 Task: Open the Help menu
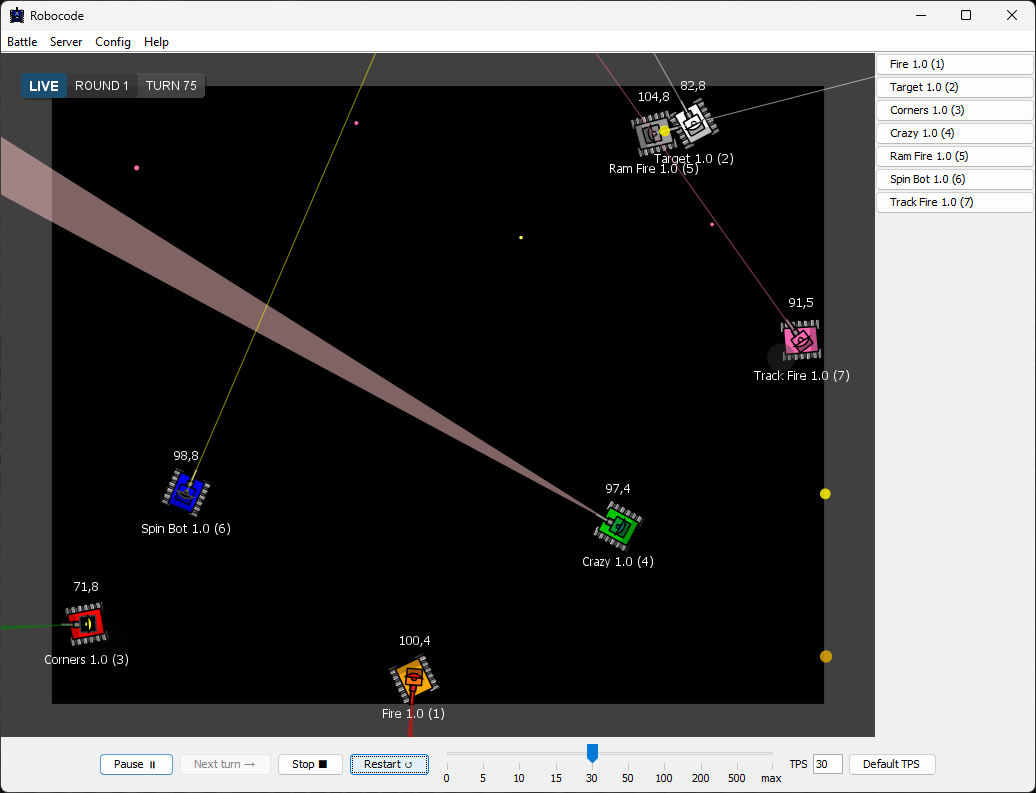(x=156, y=42)
